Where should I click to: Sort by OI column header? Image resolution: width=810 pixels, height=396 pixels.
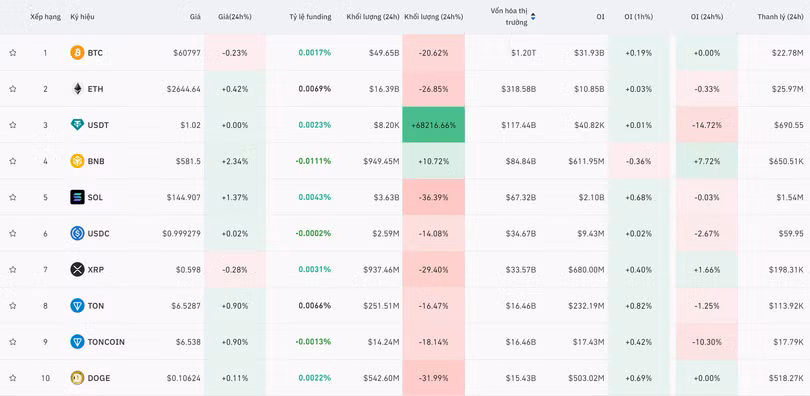(600, 17)
